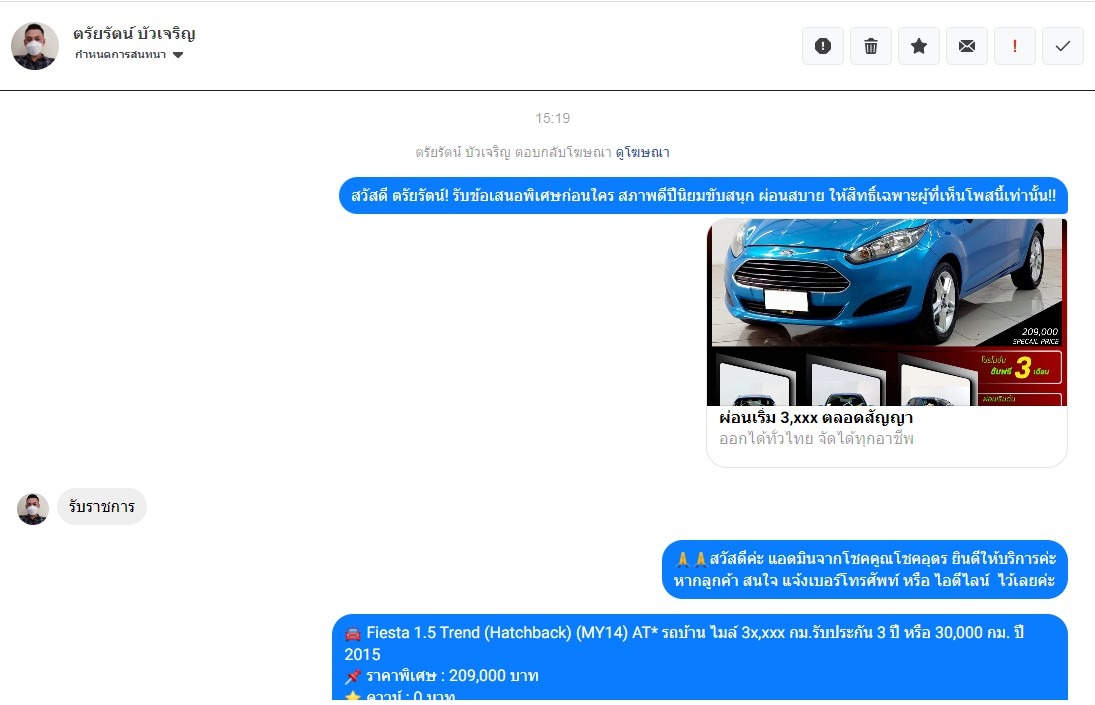Click ad subtitle ออกได้ทั่วไทย จัดได้ทุกอาชีพ
1095x705 pixels.
pos(816,438)
